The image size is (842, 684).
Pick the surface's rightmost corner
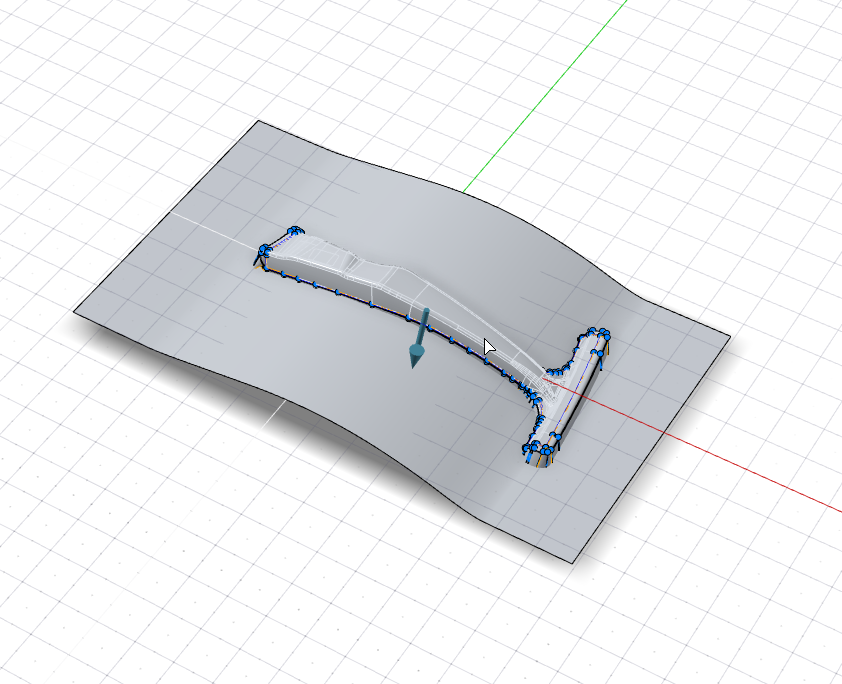pos(731,336)
